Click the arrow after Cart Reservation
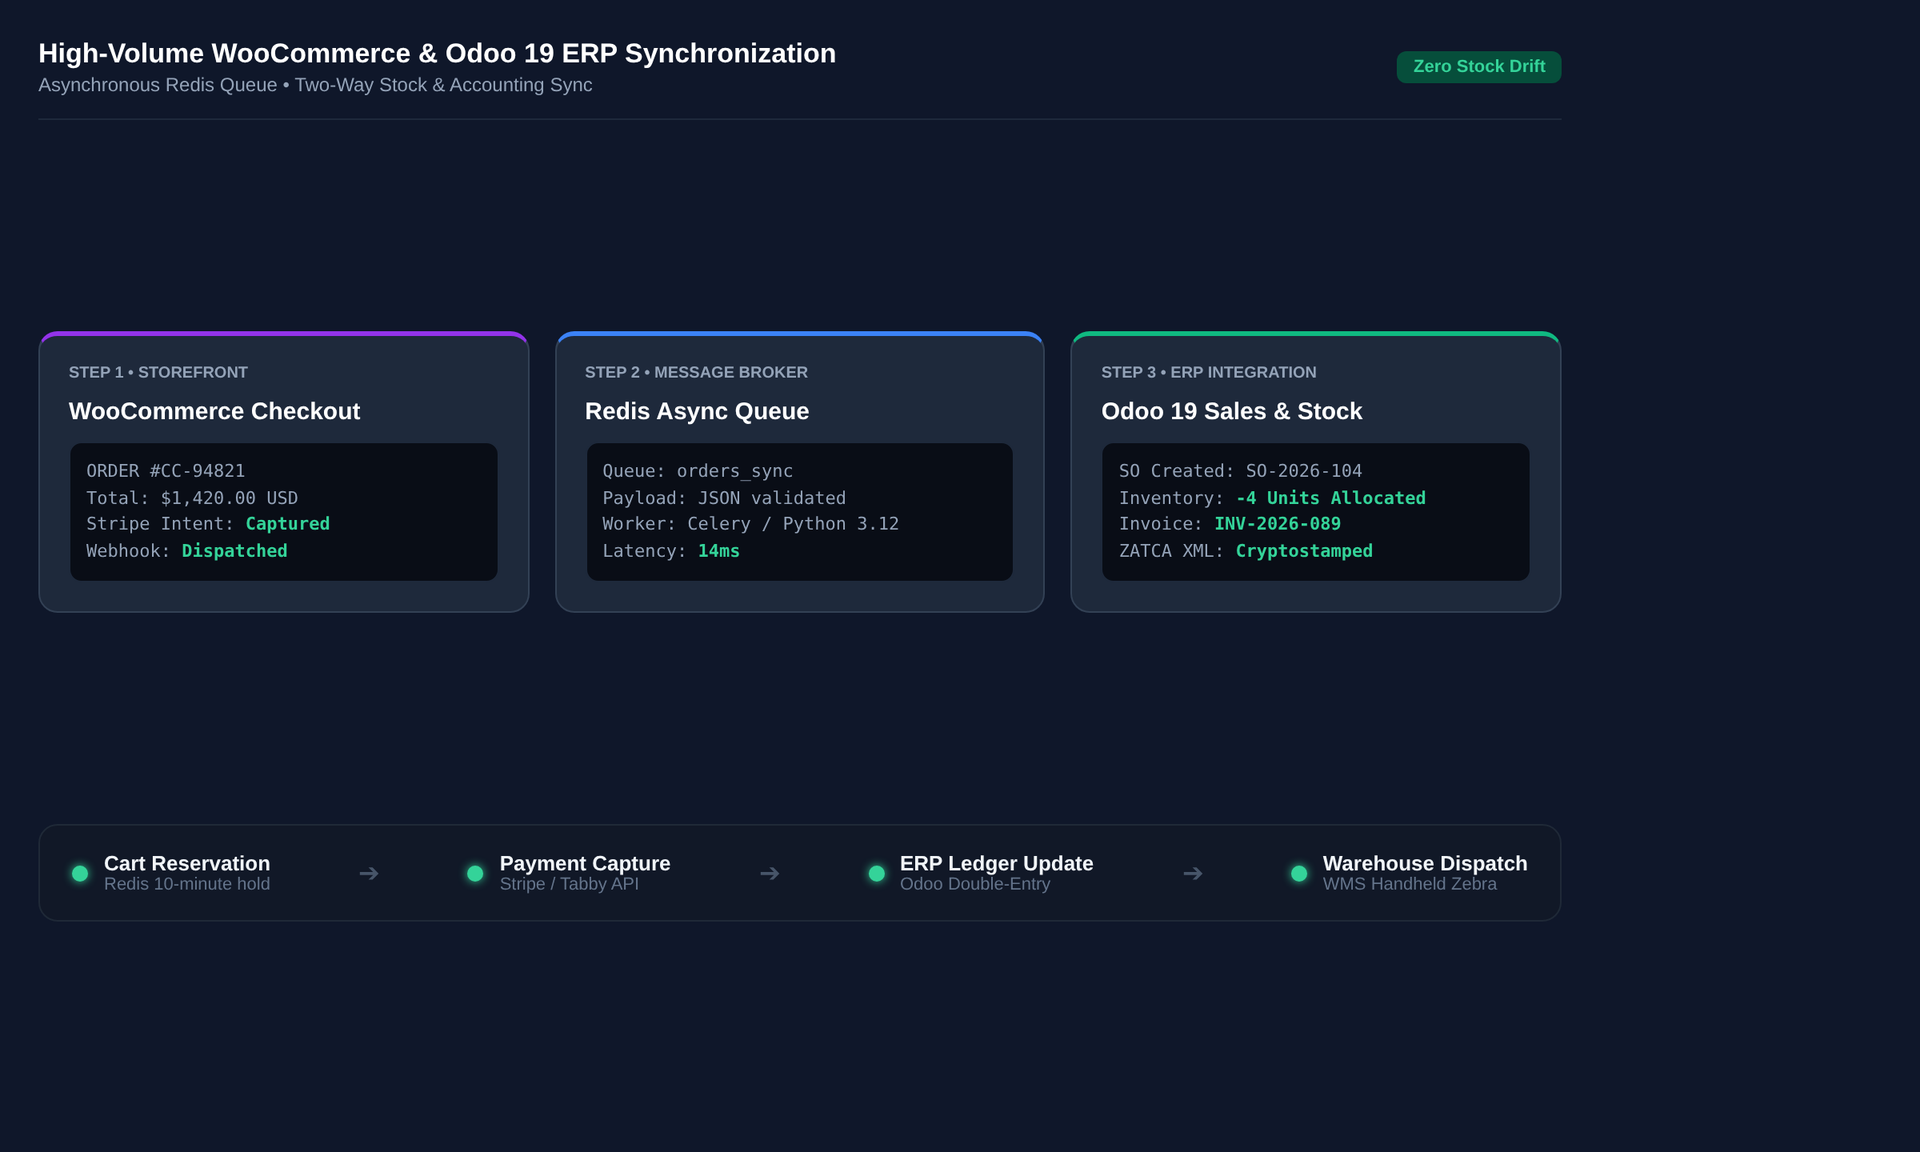 click(369, 874)
